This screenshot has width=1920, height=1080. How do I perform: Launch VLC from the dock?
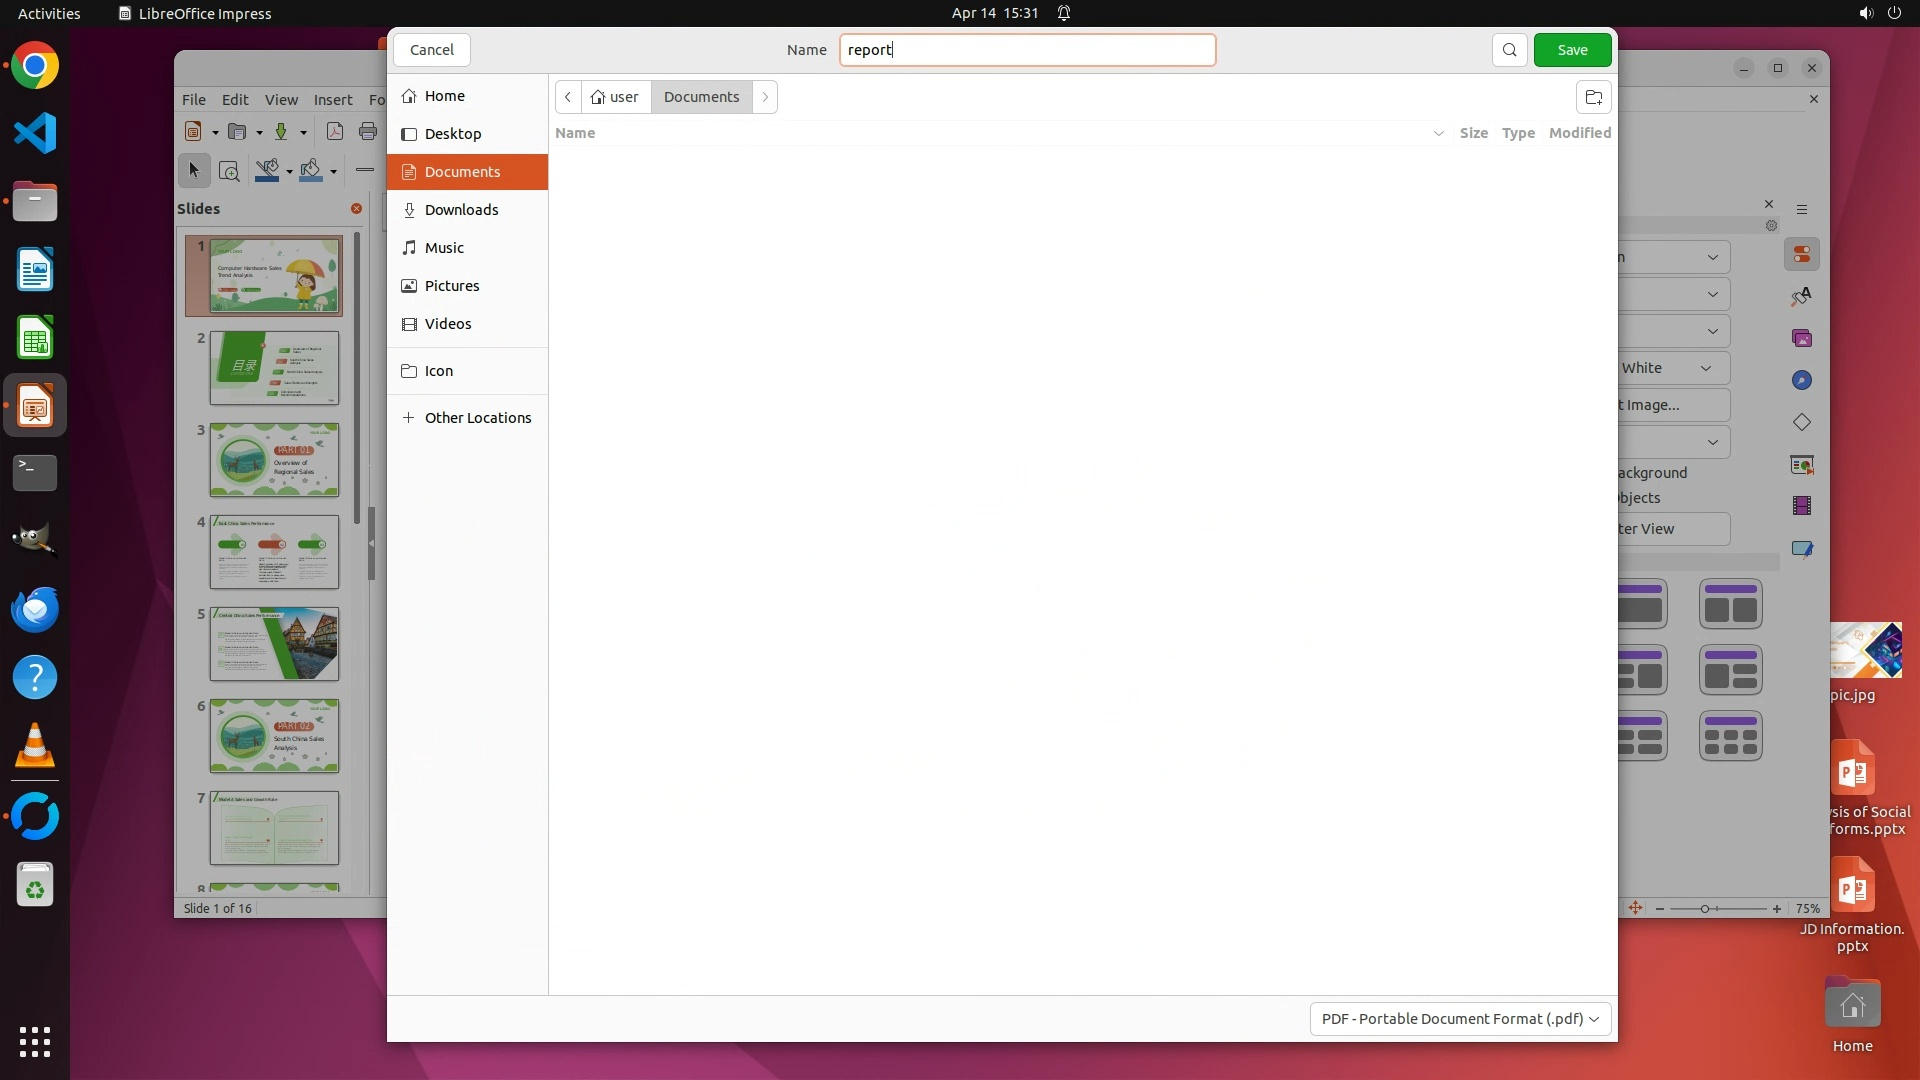(35, 746)
